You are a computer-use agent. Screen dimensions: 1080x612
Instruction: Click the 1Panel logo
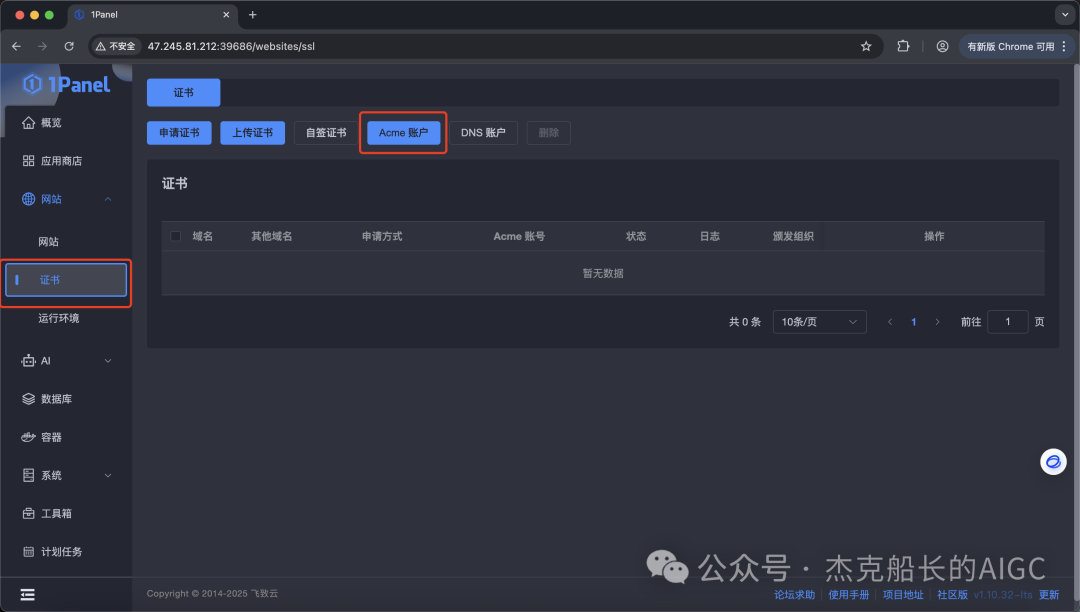pyautogui.click(x=66, y=85)
